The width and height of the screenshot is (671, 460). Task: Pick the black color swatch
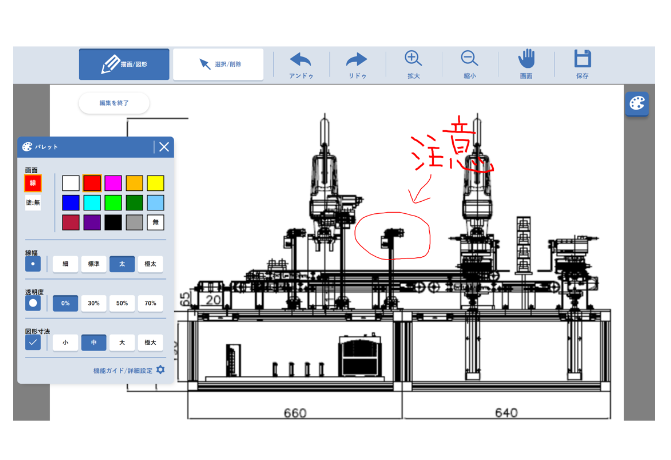113,222
